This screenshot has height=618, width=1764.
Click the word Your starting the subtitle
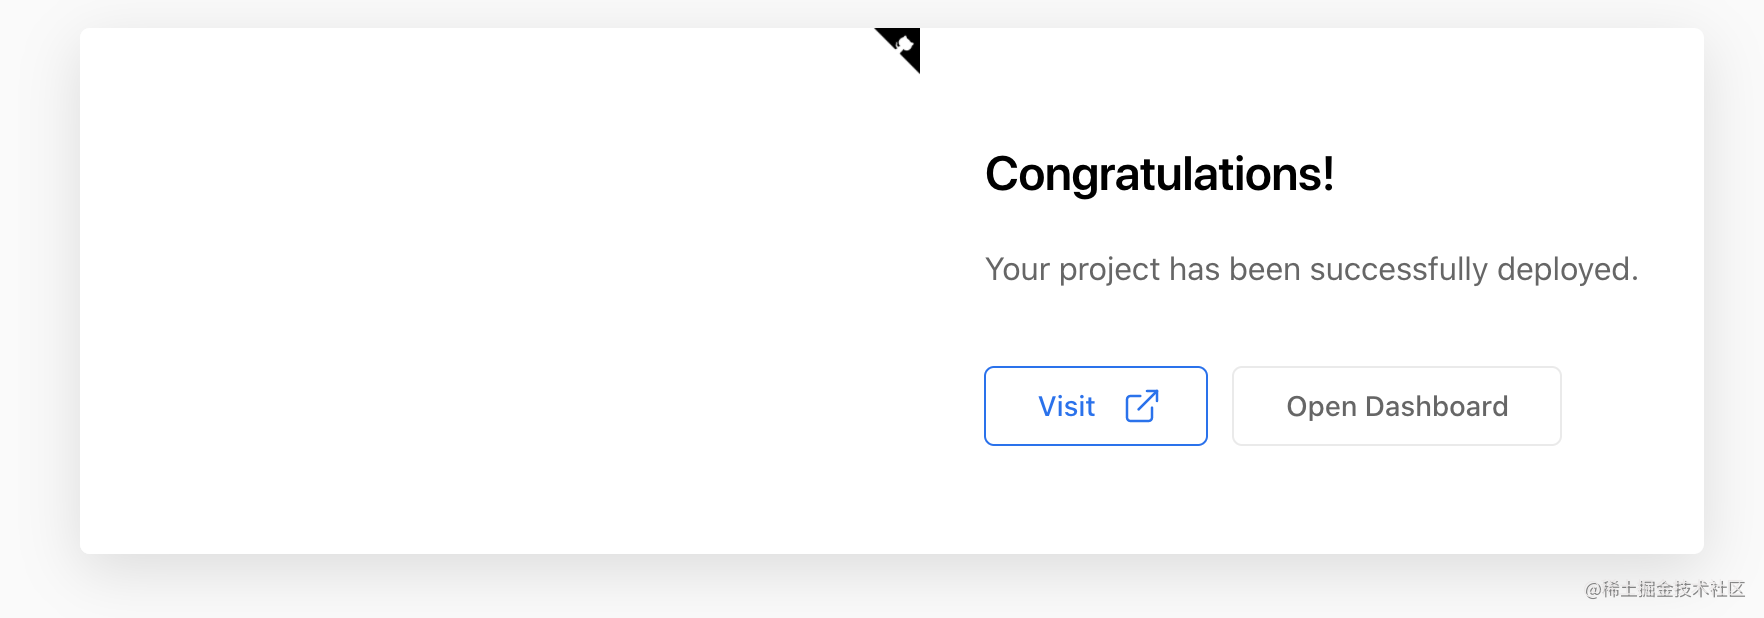(x=1018, y=269)
